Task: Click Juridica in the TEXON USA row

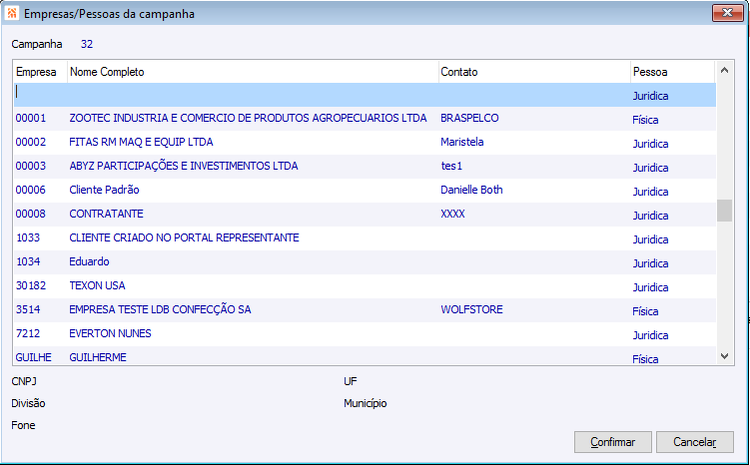Action: coord(651,288)
